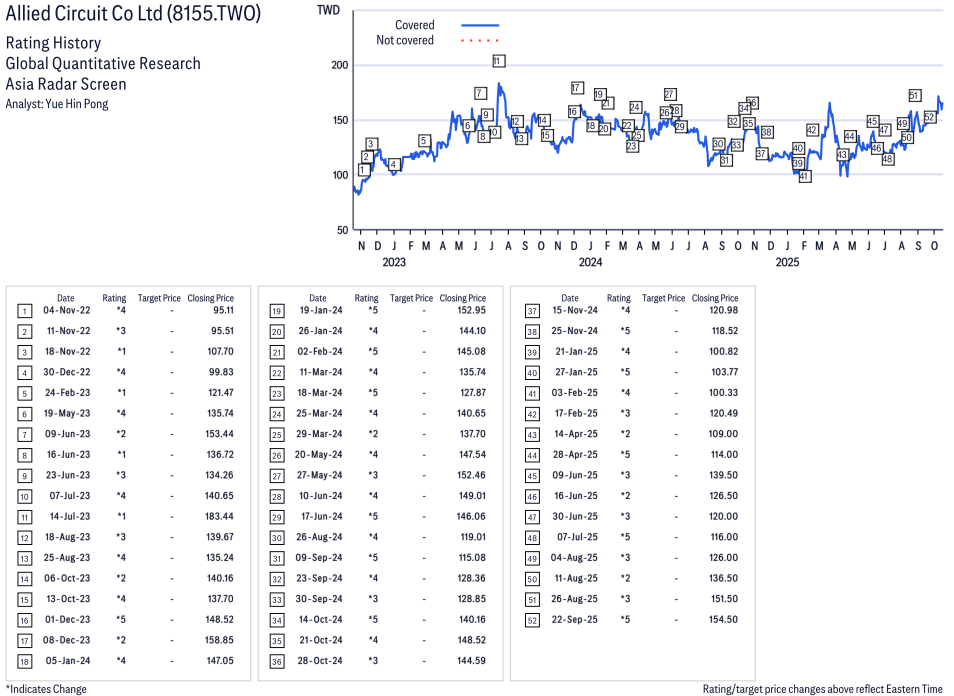Select chart marker 7 on the price chart

coord(480,93)
